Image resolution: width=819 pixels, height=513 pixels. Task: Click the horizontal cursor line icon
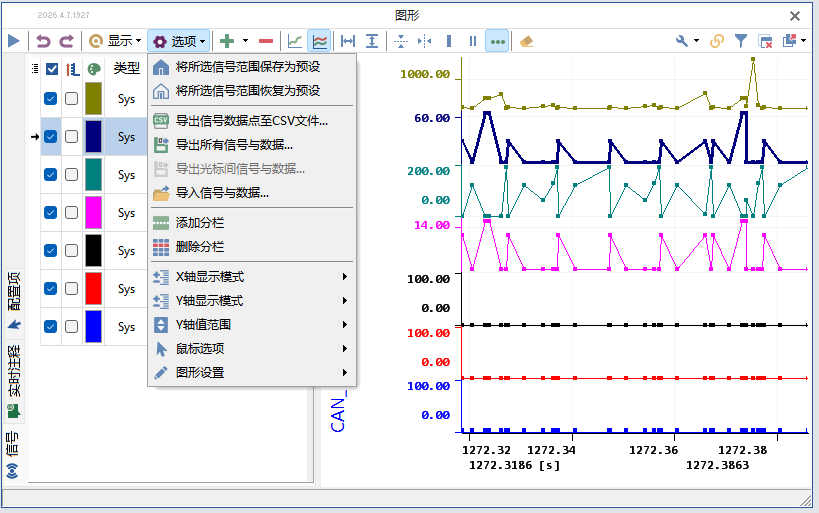[x=401, y=41]
